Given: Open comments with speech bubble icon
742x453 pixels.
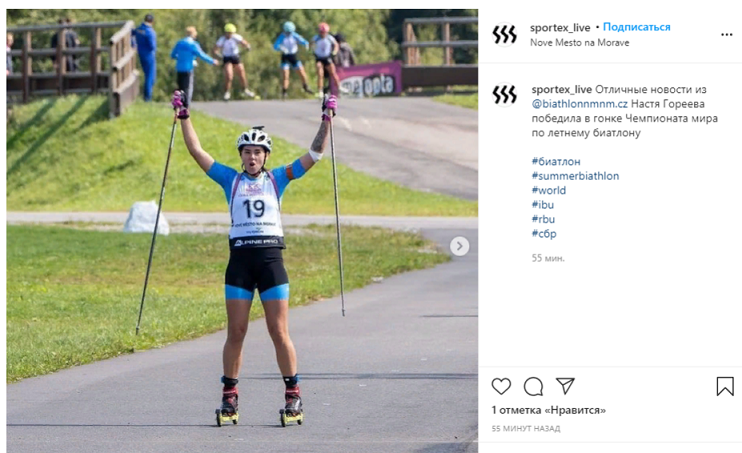Looking at the screenshot, I should click(533, 387).
